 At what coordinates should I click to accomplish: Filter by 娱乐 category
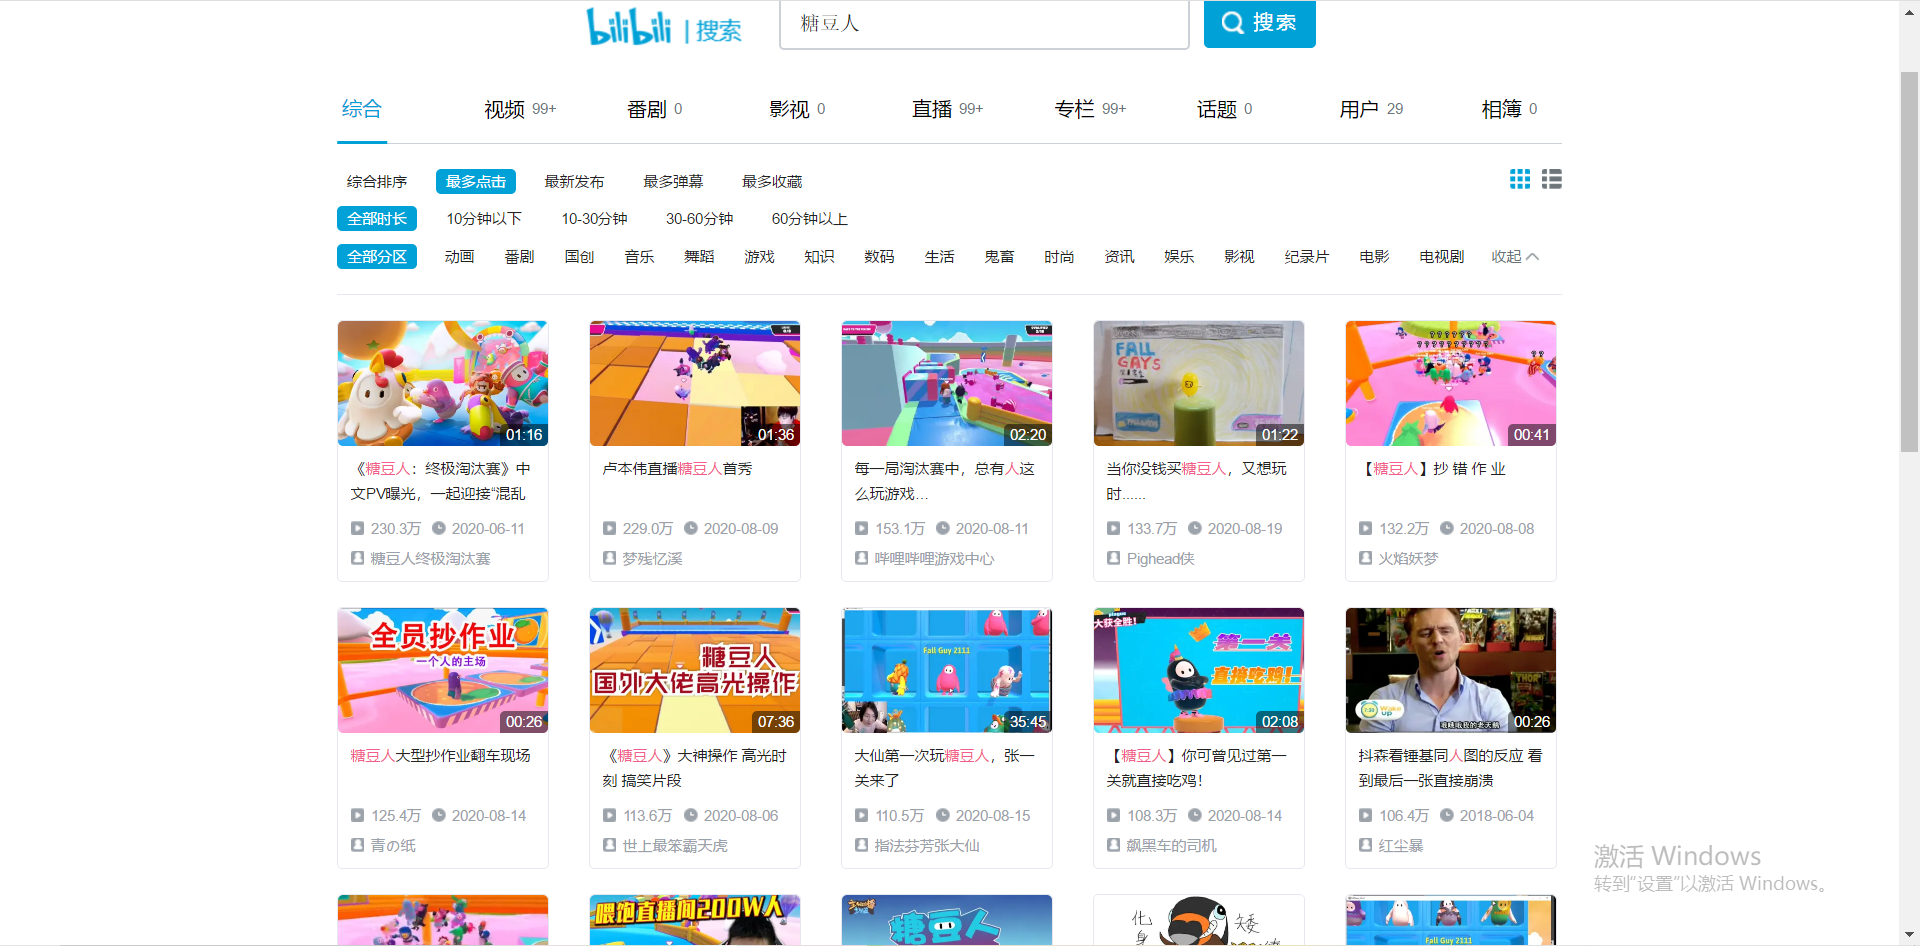(x=1179, y=256)
